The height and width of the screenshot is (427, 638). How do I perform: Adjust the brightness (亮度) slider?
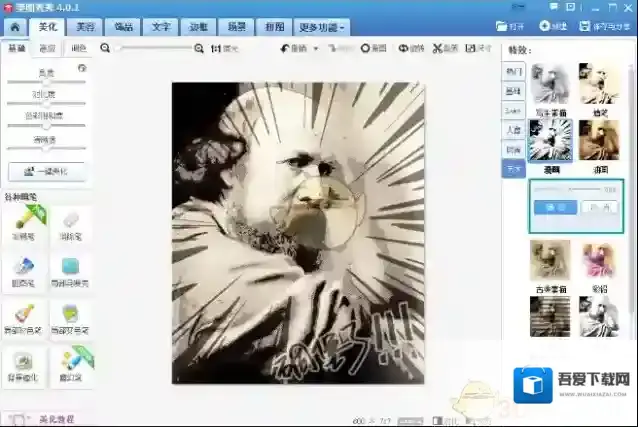[x=46, y=82]
